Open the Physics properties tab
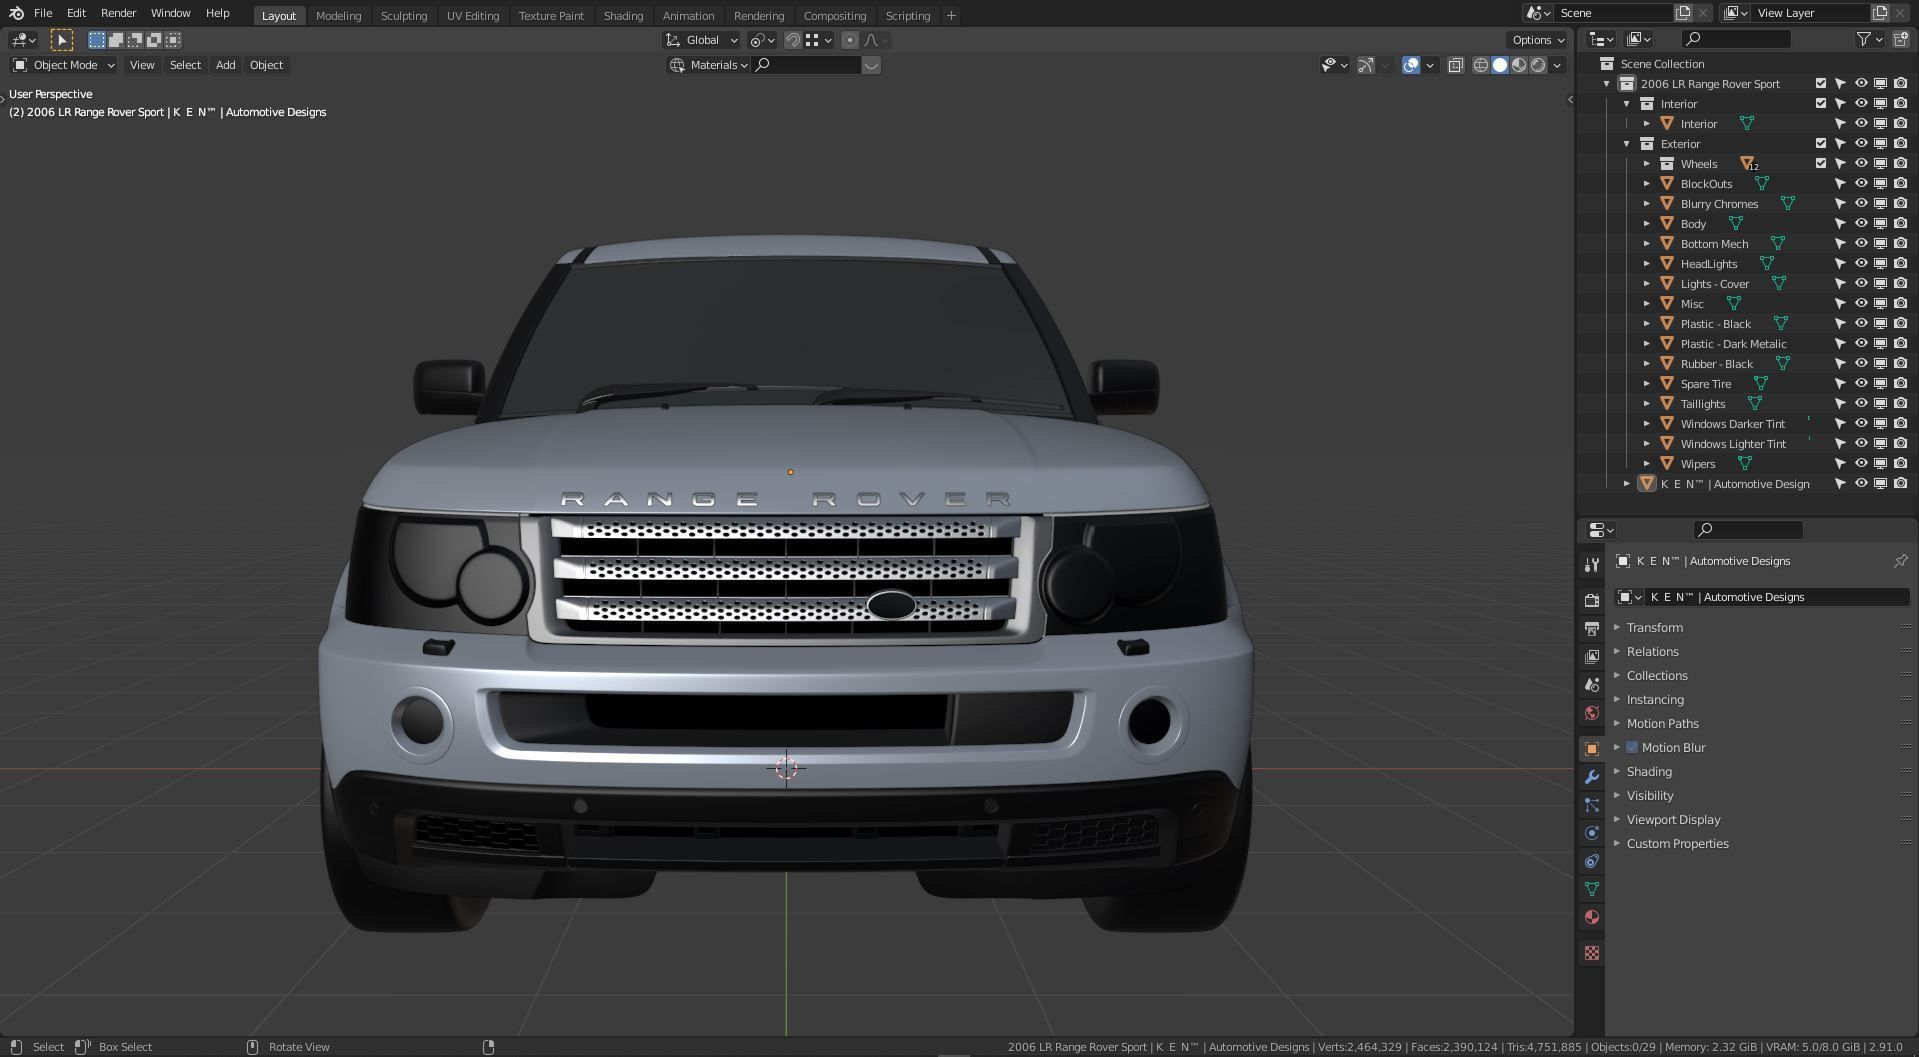 pyautogui.click(x=1592, y=833)
